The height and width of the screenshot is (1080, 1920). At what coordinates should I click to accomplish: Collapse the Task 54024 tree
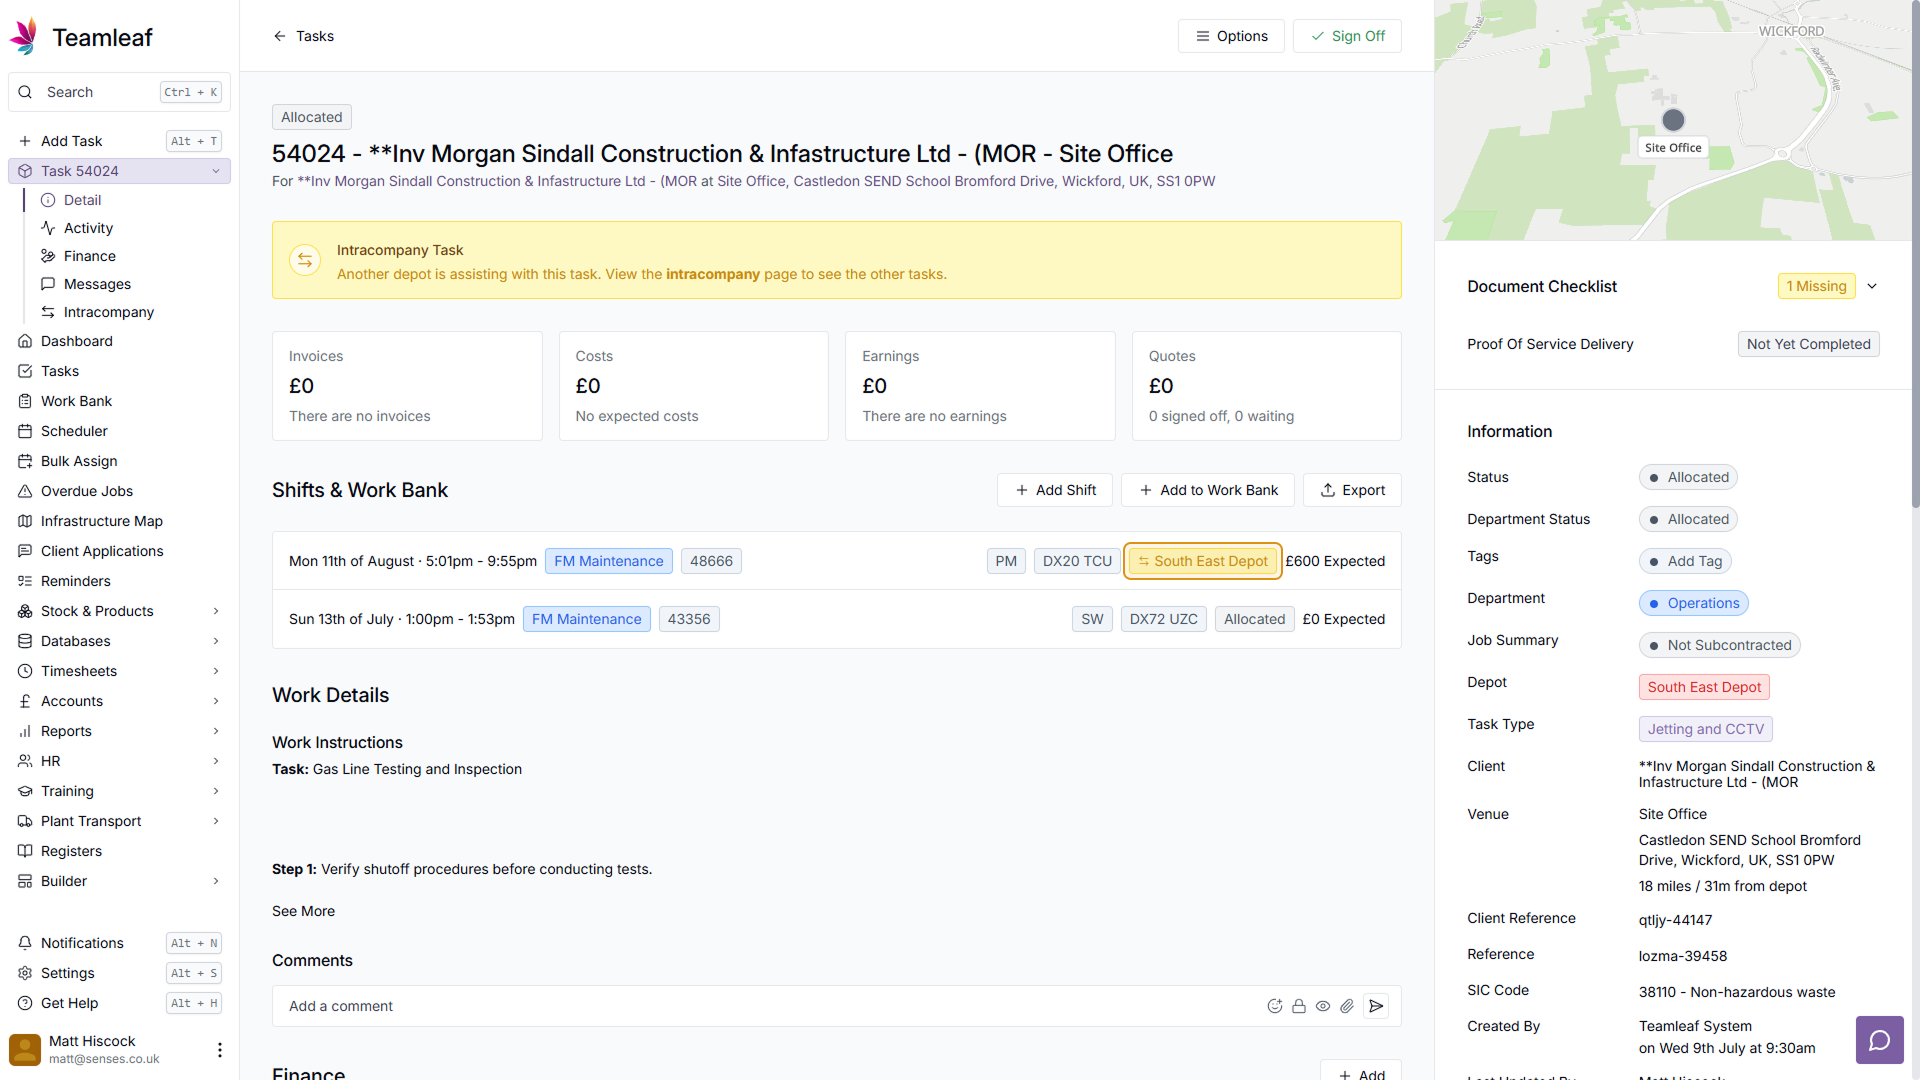click(215, 171)
